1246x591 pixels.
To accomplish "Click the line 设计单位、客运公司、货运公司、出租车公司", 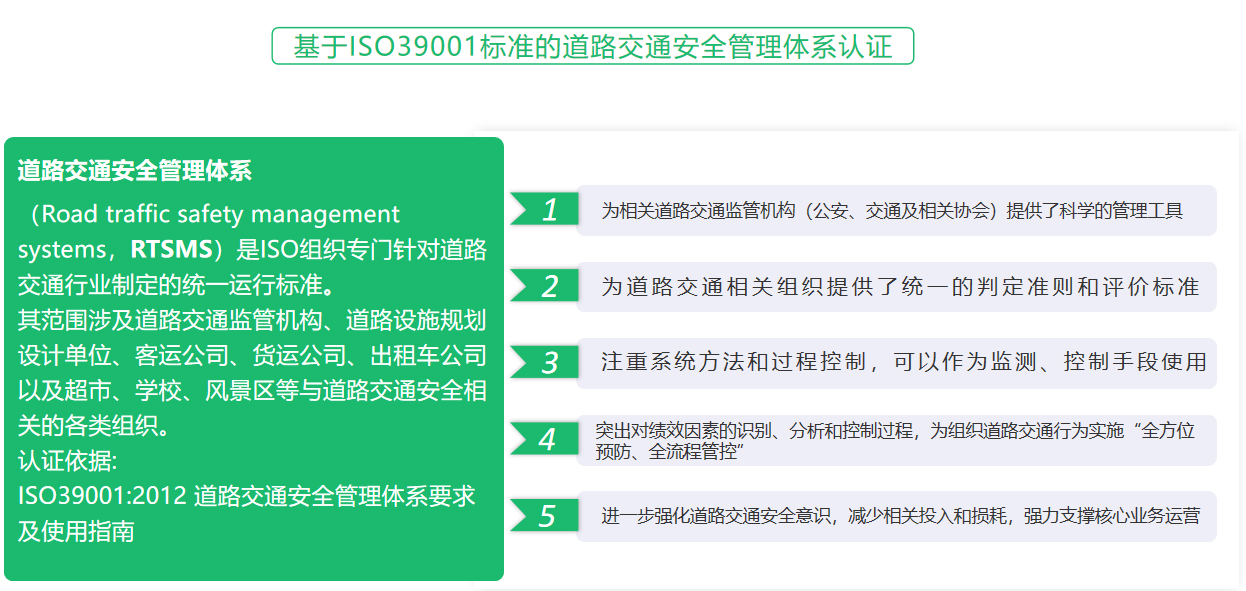I will (252, 355).
